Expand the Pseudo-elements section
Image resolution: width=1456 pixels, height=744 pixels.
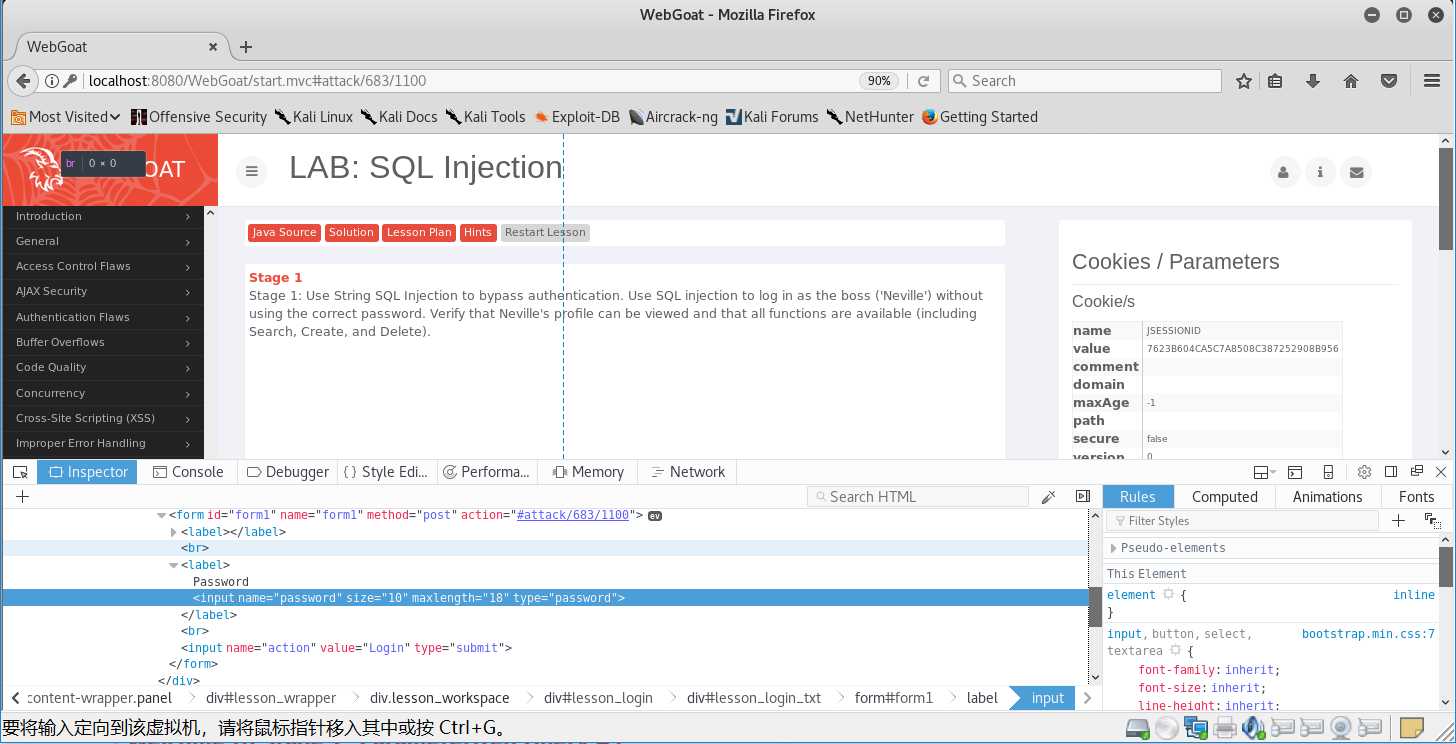(x=1114, y=548)
